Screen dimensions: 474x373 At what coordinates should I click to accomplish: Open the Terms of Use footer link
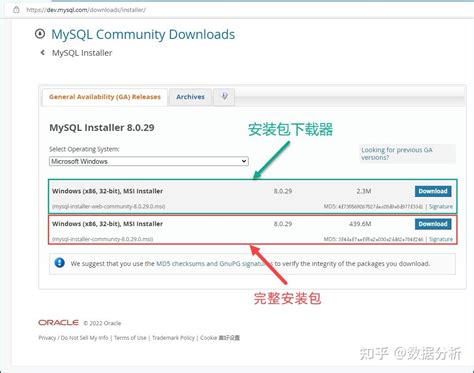coord(130,338)
